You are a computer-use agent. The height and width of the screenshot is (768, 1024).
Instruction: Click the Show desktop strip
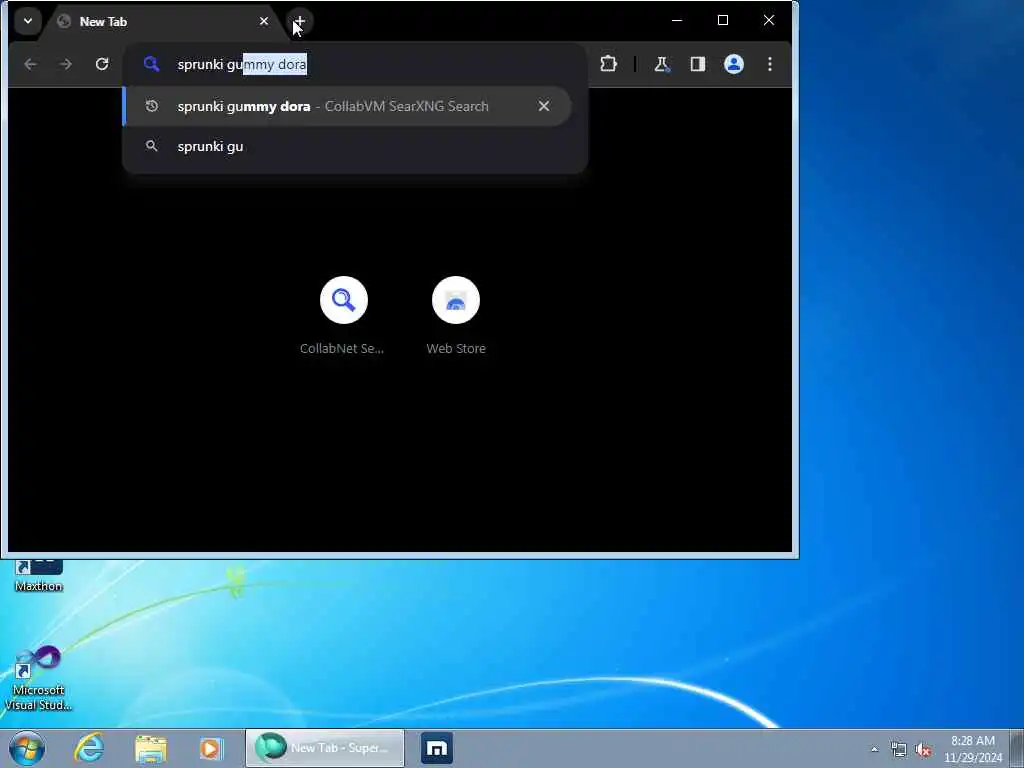tap(1017, 748)
